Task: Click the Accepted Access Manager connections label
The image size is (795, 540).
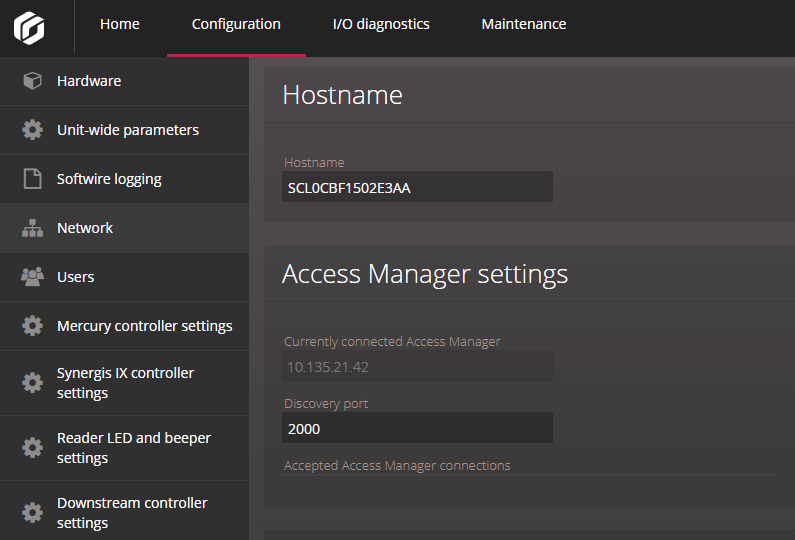Action: (397, 465)
